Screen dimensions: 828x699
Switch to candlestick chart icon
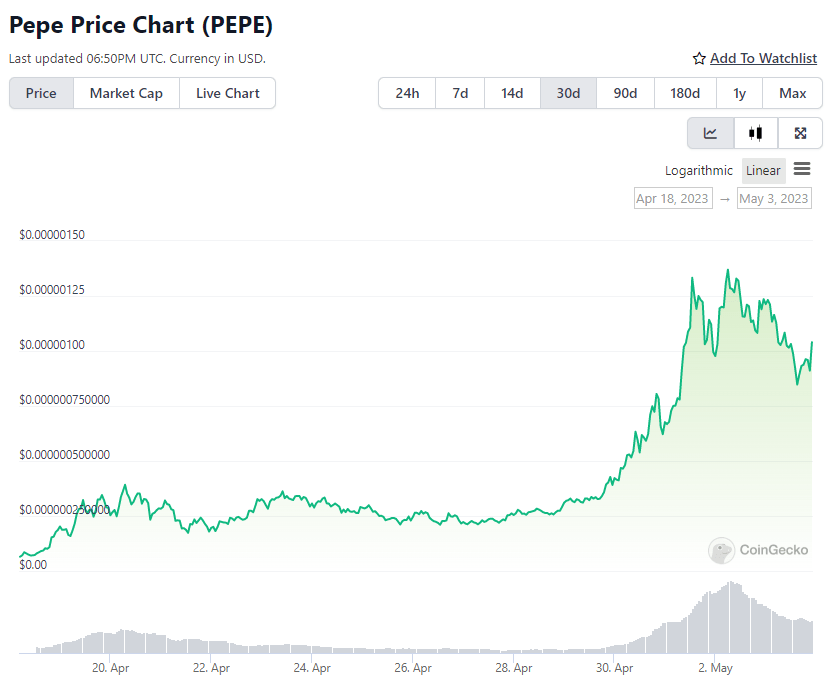[756, 133]
